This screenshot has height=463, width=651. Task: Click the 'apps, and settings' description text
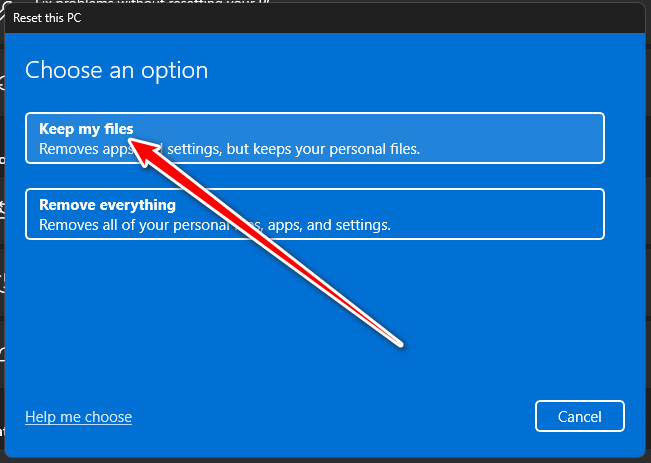coord(327,225)
